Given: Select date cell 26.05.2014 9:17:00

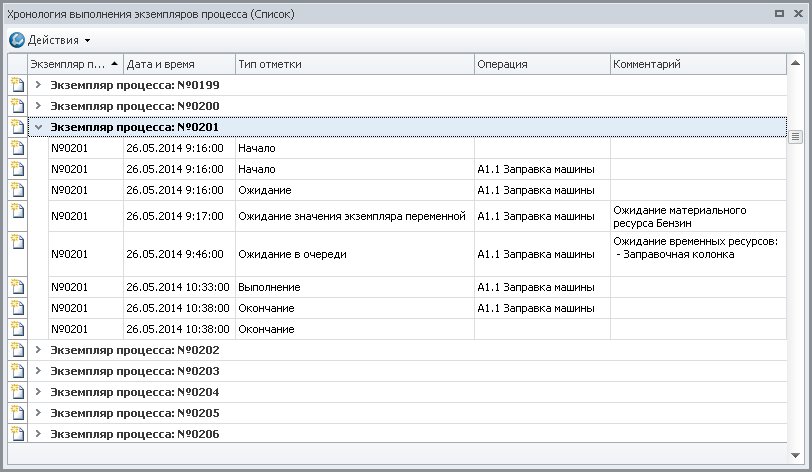Looking at the screenshot, I should pos(179,216).
